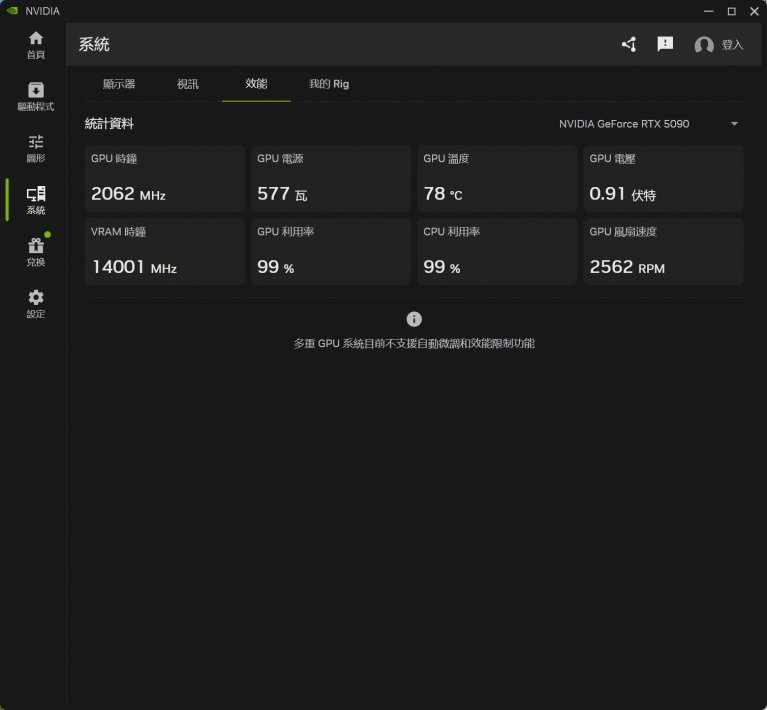Viewport: 767px width, 710px height.
Task: Open the 我的 Rig tab
Action: 329,84
